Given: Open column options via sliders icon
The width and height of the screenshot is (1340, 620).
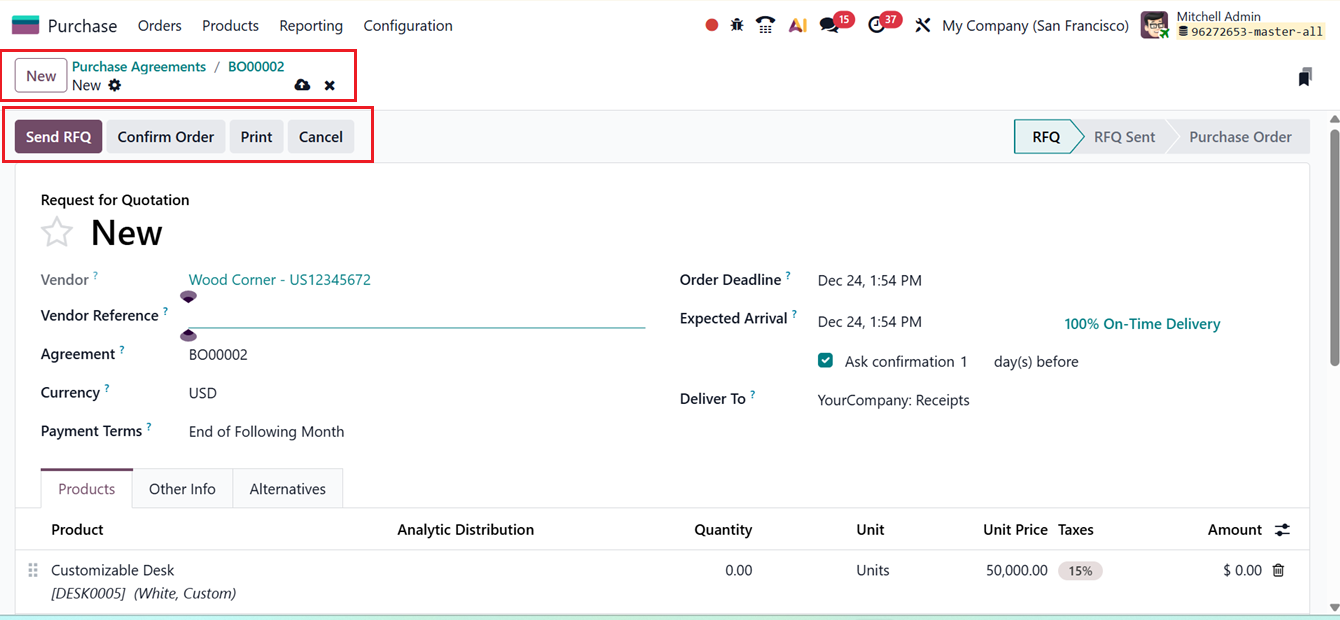Looking at the screenshot, I should [x=1282, y=529].
